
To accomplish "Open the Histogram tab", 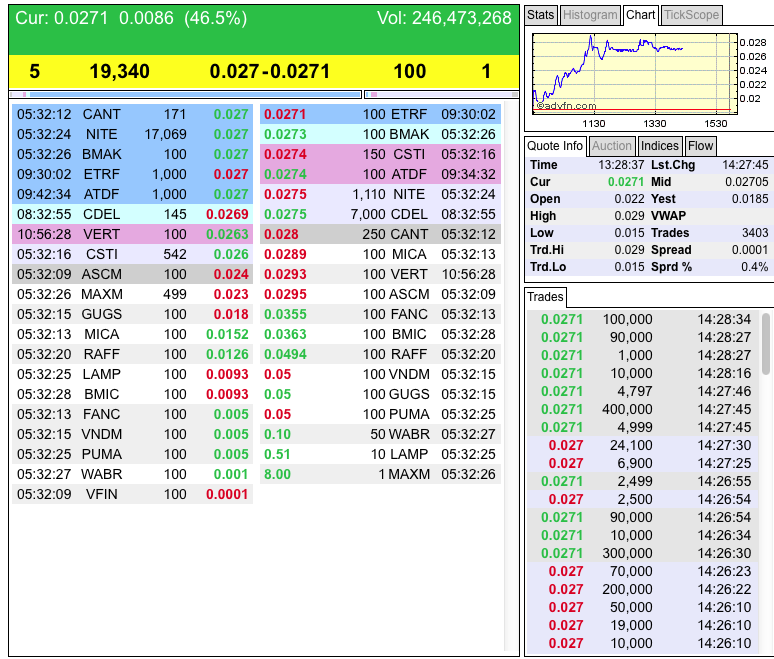I will (590, 15).
